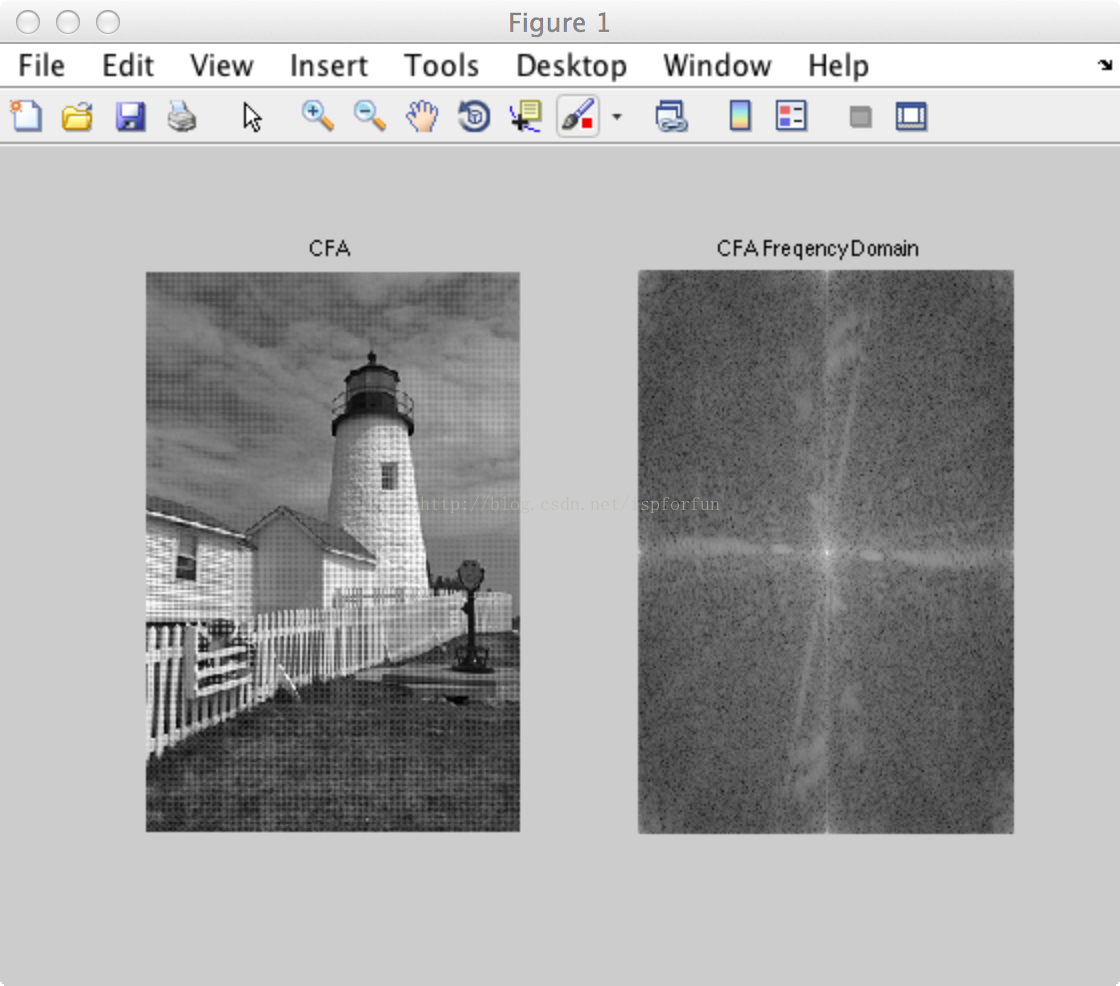Activate the Zoom In magnifier tool
The height and width of the screenshot is (986, 1120).
click(x=318, y=116)
